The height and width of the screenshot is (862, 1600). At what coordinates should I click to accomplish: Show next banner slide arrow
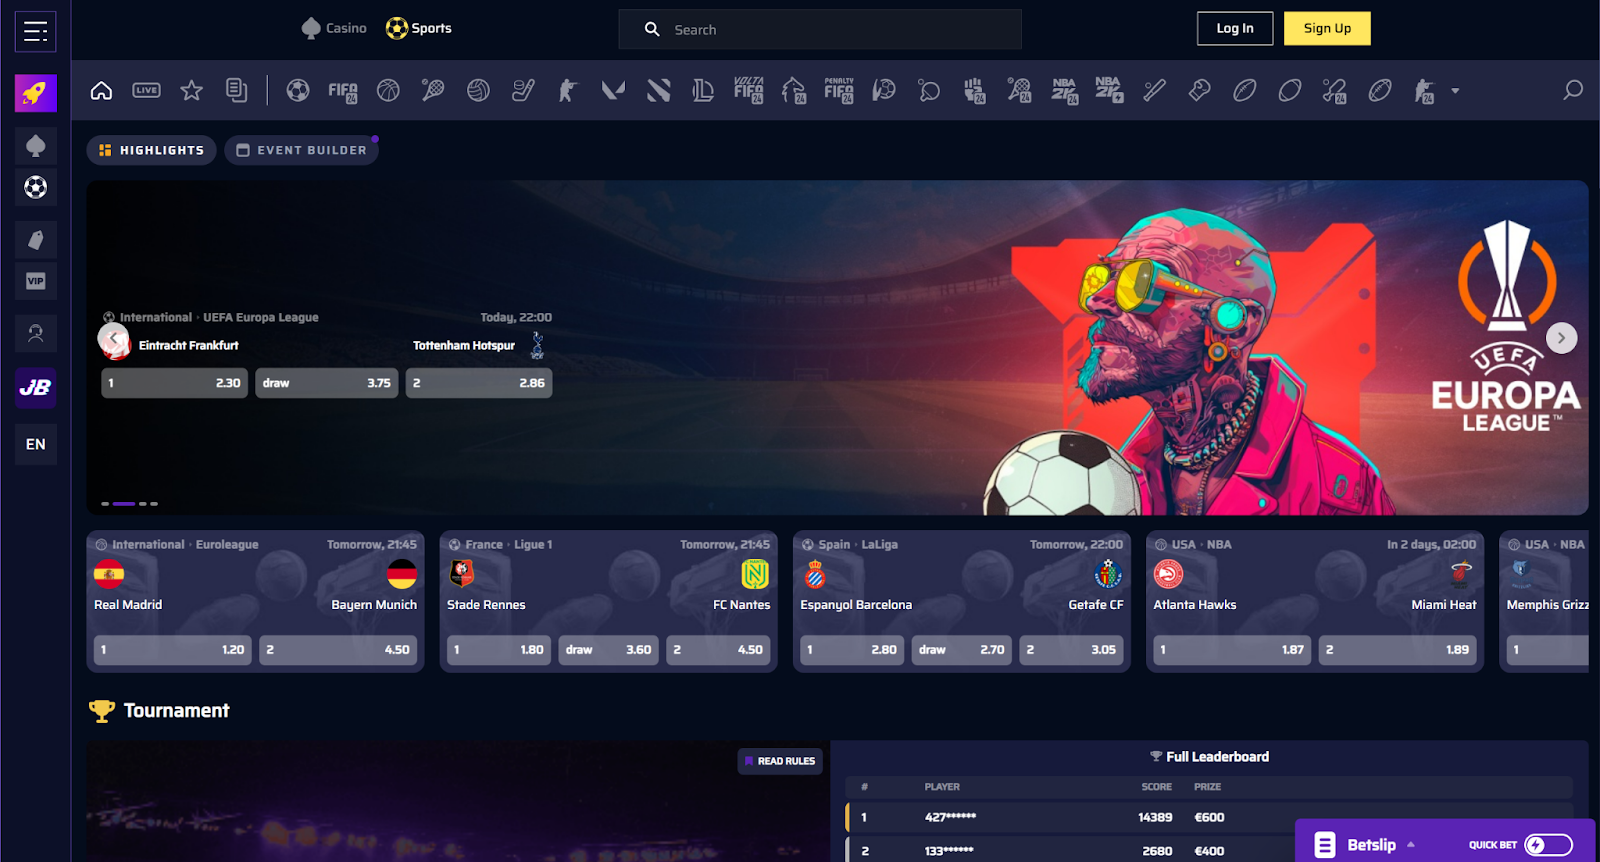pyautogui.click(x=1561, y=338)
